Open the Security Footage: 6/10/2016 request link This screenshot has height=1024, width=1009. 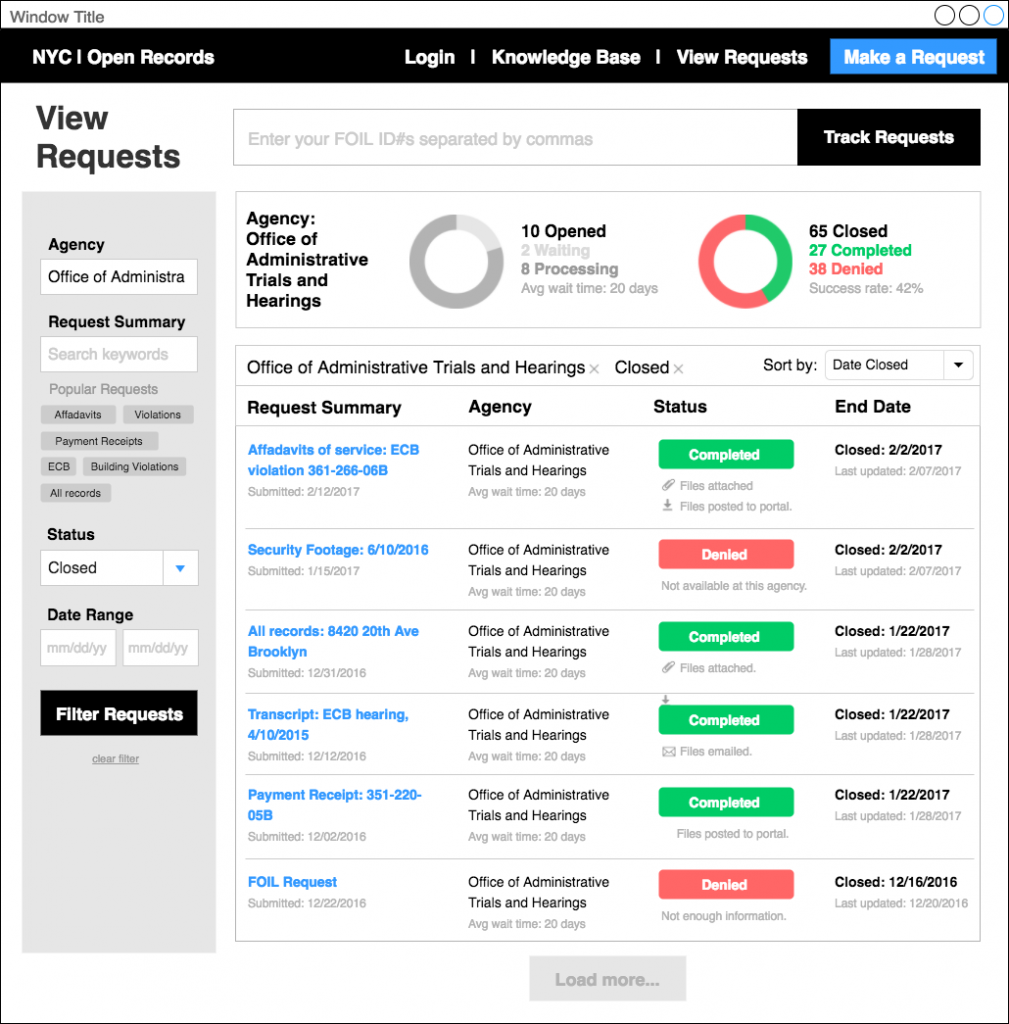[x=337, y=549]
